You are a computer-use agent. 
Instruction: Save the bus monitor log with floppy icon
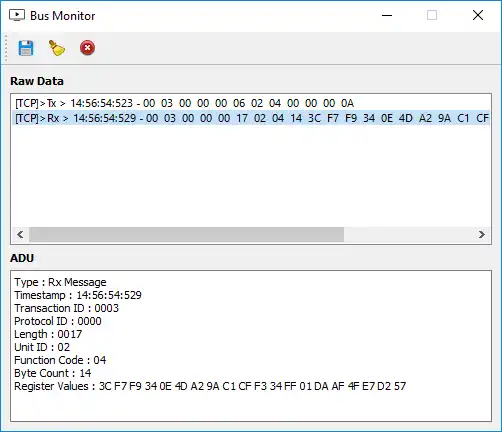coord(26,48)
